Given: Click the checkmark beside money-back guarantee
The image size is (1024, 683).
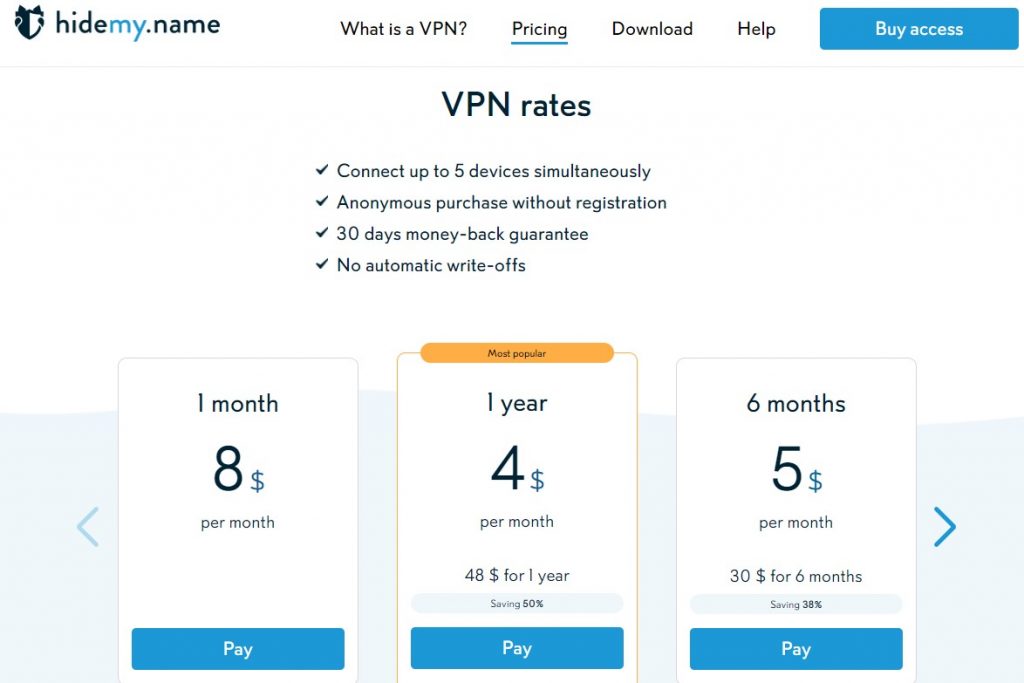Looking at the screenshot, I should coord(321,233).
